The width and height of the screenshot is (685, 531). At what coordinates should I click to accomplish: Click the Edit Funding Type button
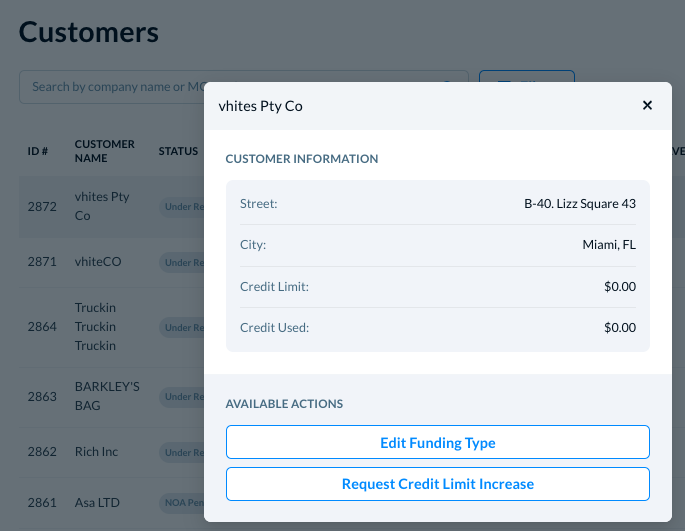point(438,442)
